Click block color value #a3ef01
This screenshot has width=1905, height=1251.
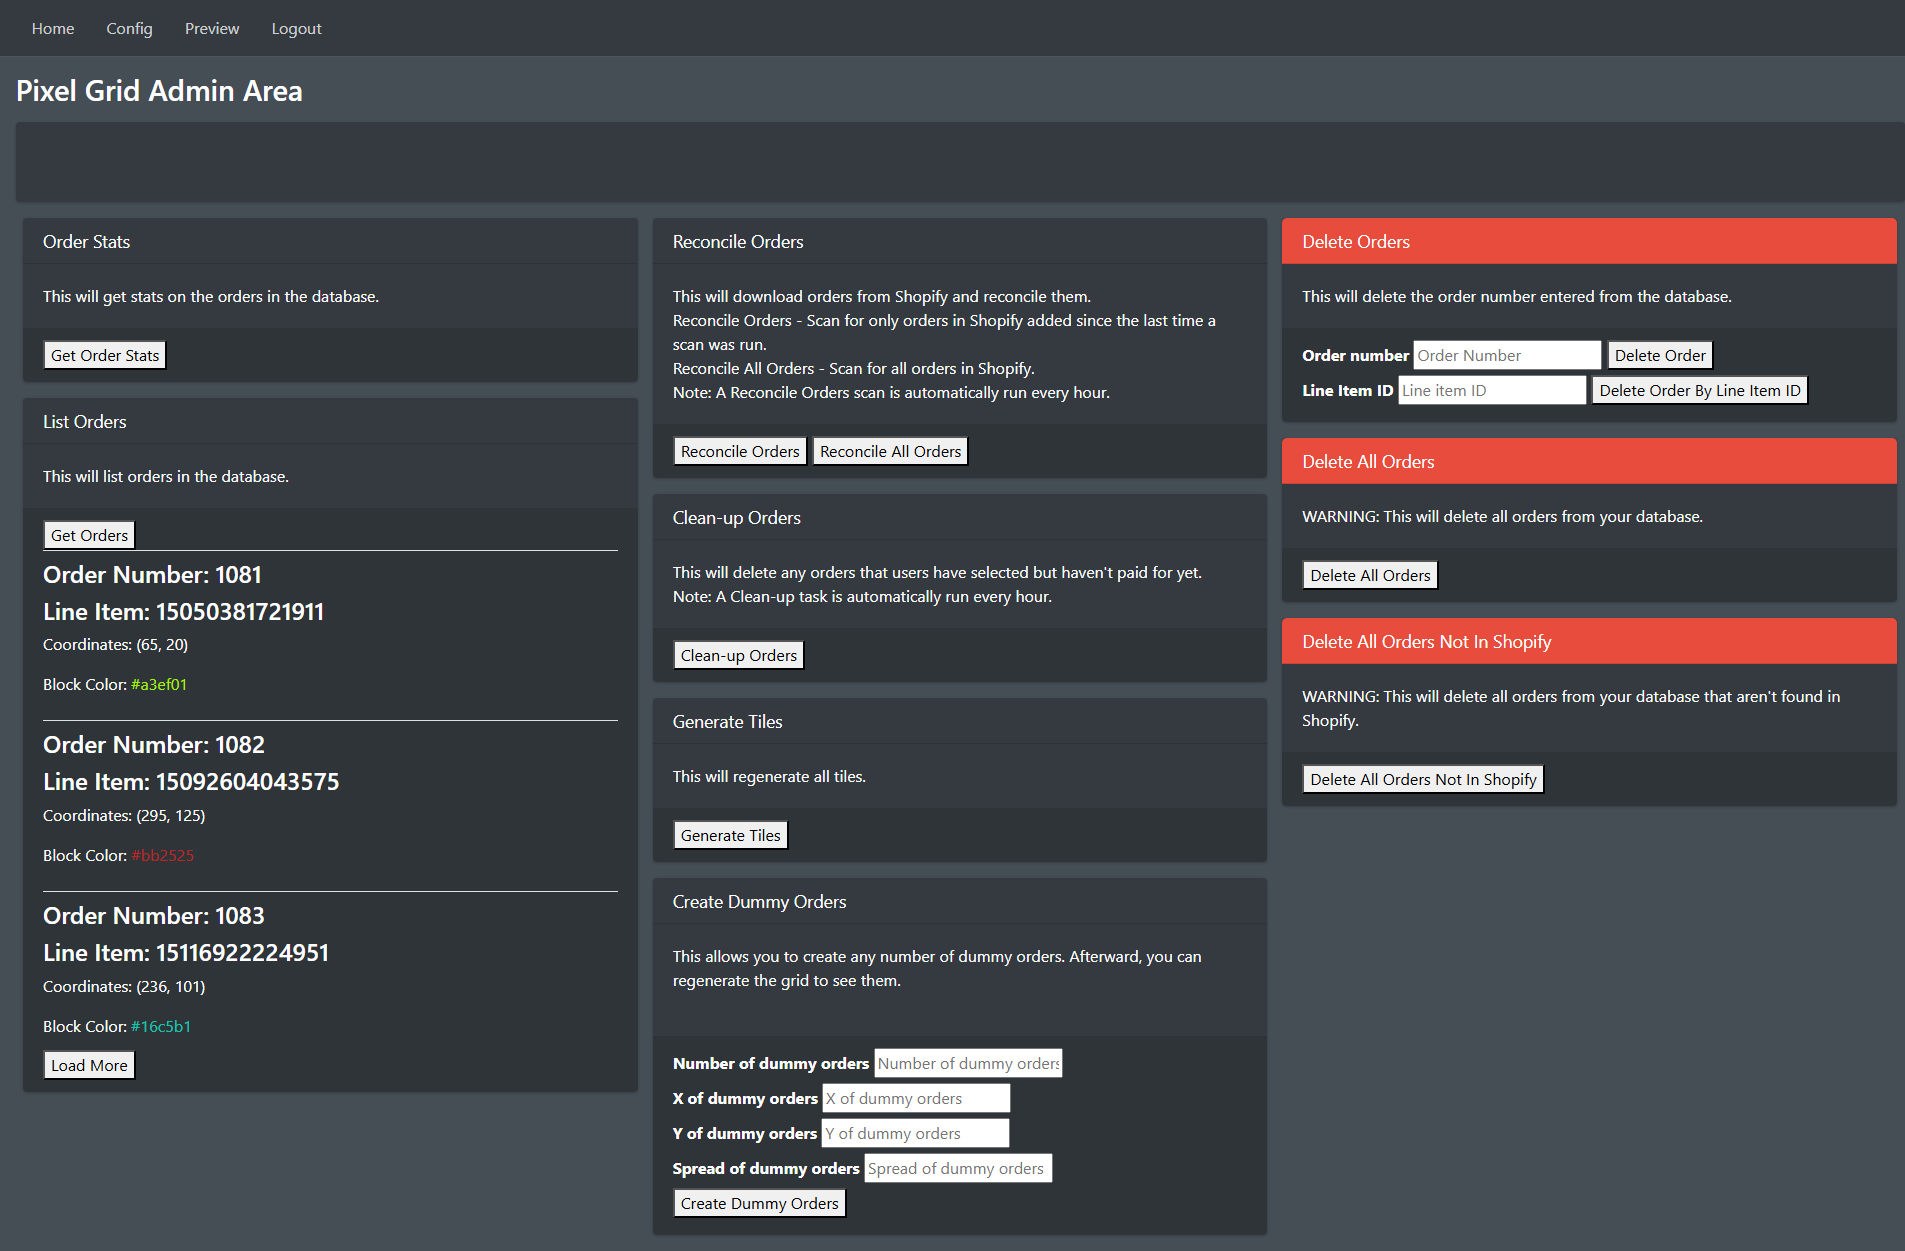point(159,684)
